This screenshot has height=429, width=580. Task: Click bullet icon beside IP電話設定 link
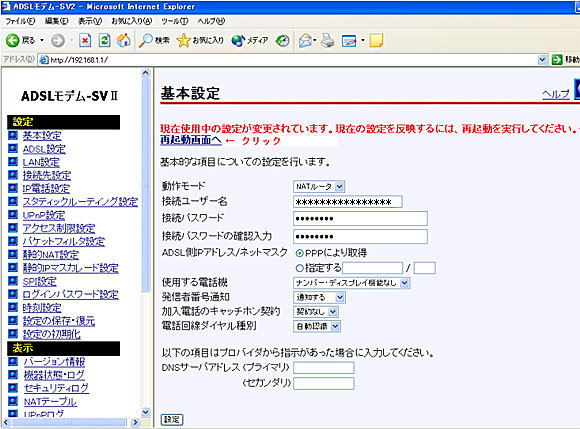[x=13, y=188]
